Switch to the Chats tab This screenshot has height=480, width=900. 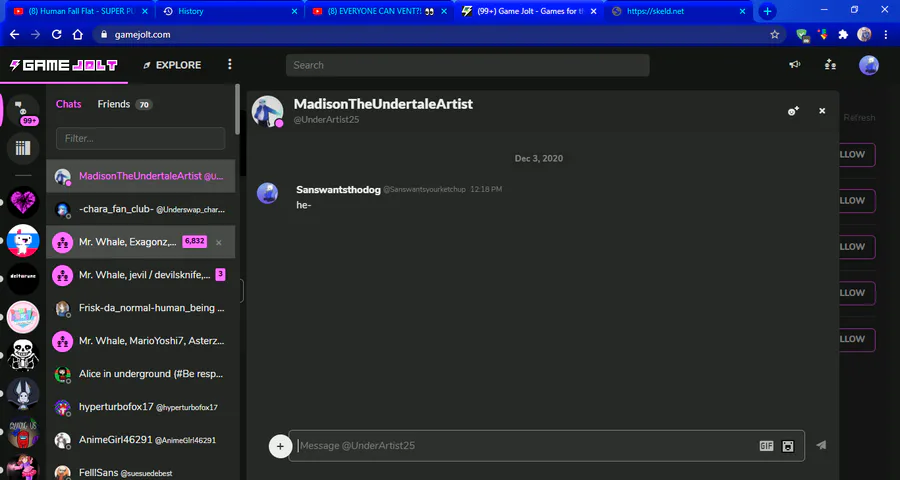69,104
